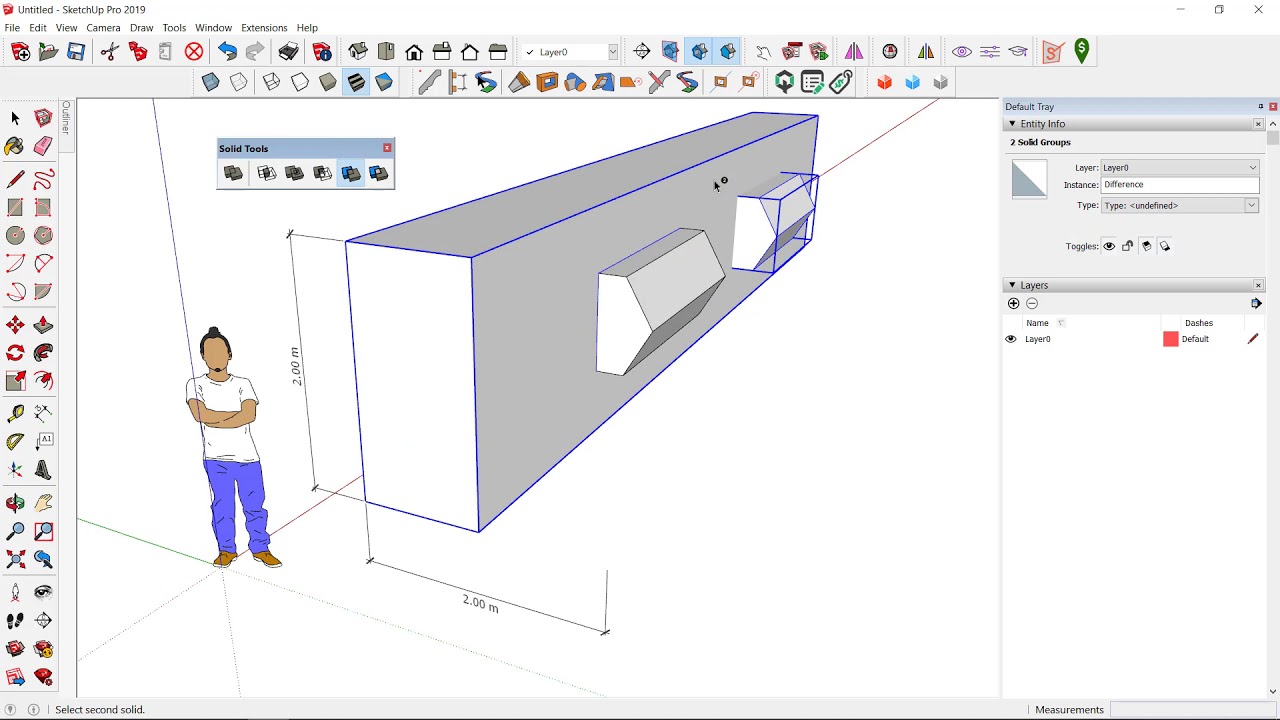Open Entity Info Layer dropdown
Viewport: 1280px width, 720px height.
1253,168
